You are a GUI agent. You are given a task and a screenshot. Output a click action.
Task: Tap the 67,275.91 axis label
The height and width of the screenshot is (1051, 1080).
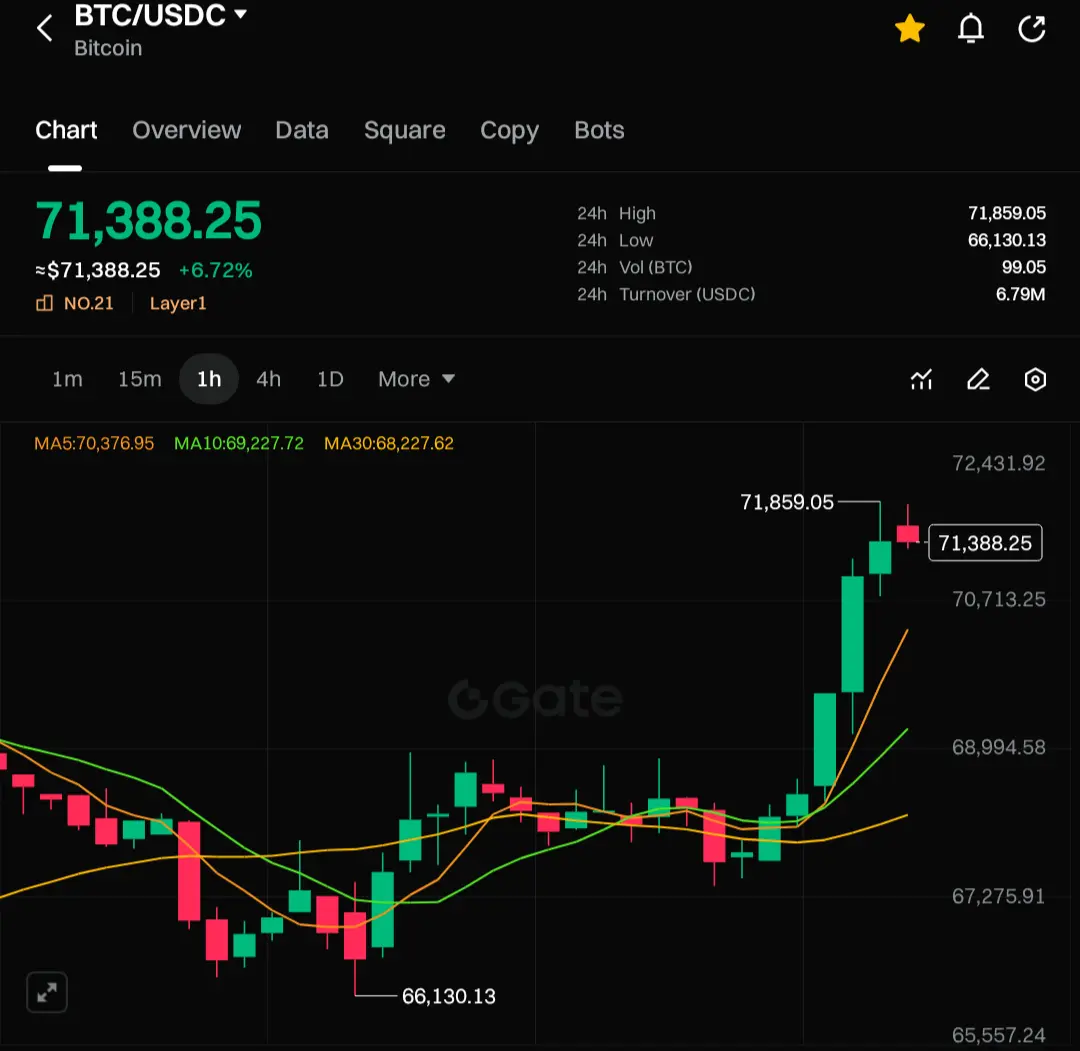[998, 896]
